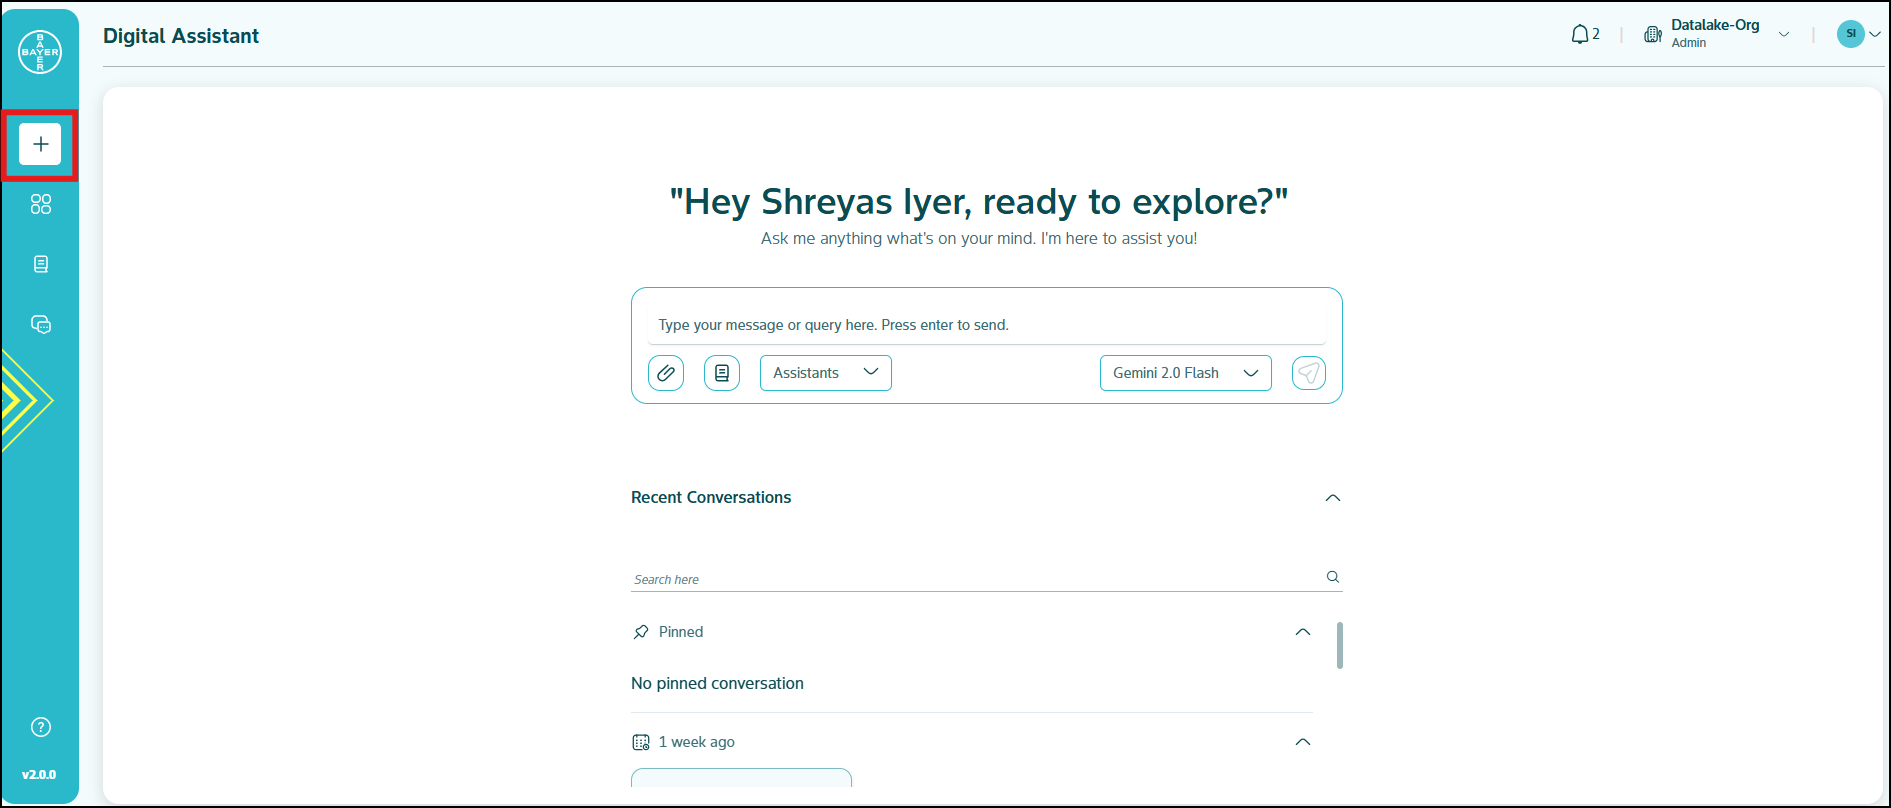Open the Gemini 2.0 Flash model dropdown

[1185, 373]
